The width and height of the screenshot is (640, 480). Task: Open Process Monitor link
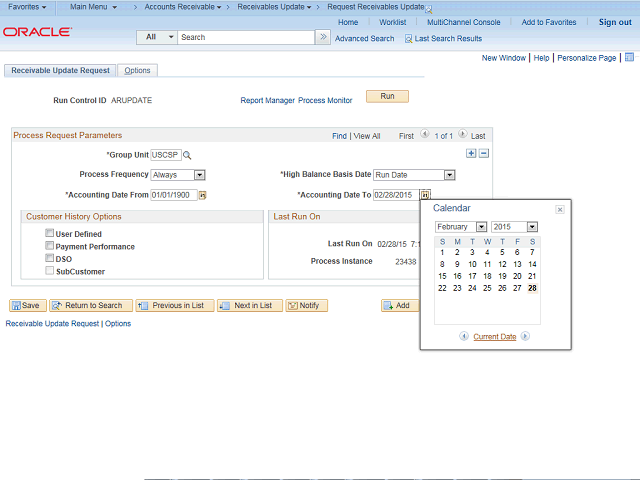click(325, 100)
